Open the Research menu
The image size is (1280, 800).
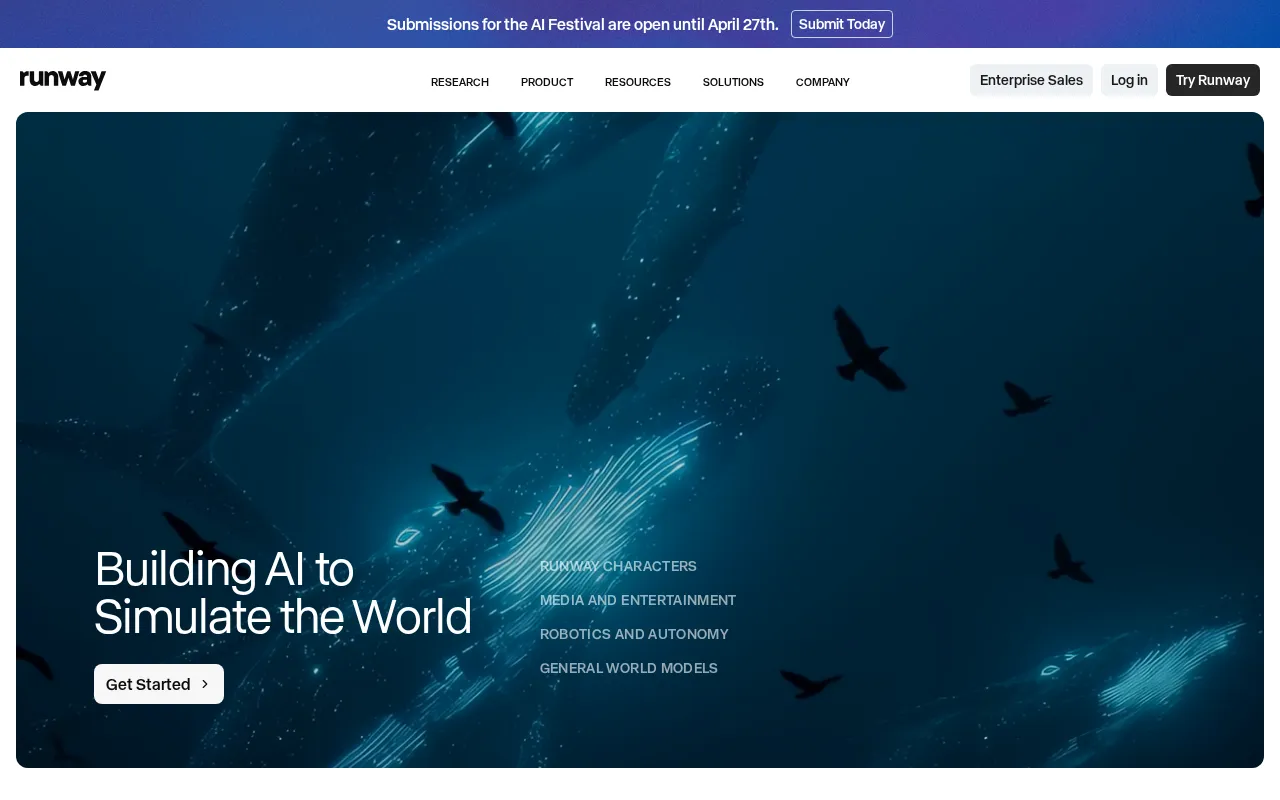click(460, 82)
